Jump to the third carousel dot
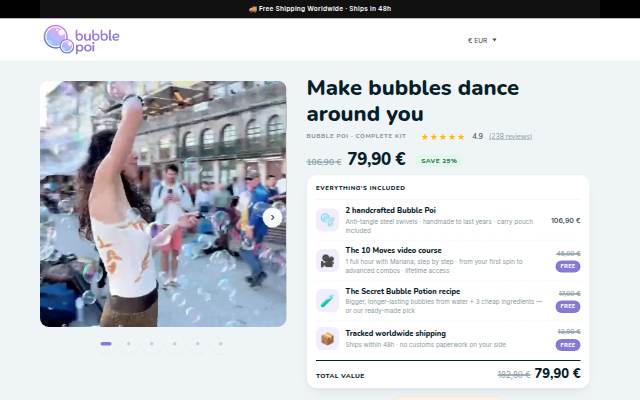 click(x=152, y=344)
